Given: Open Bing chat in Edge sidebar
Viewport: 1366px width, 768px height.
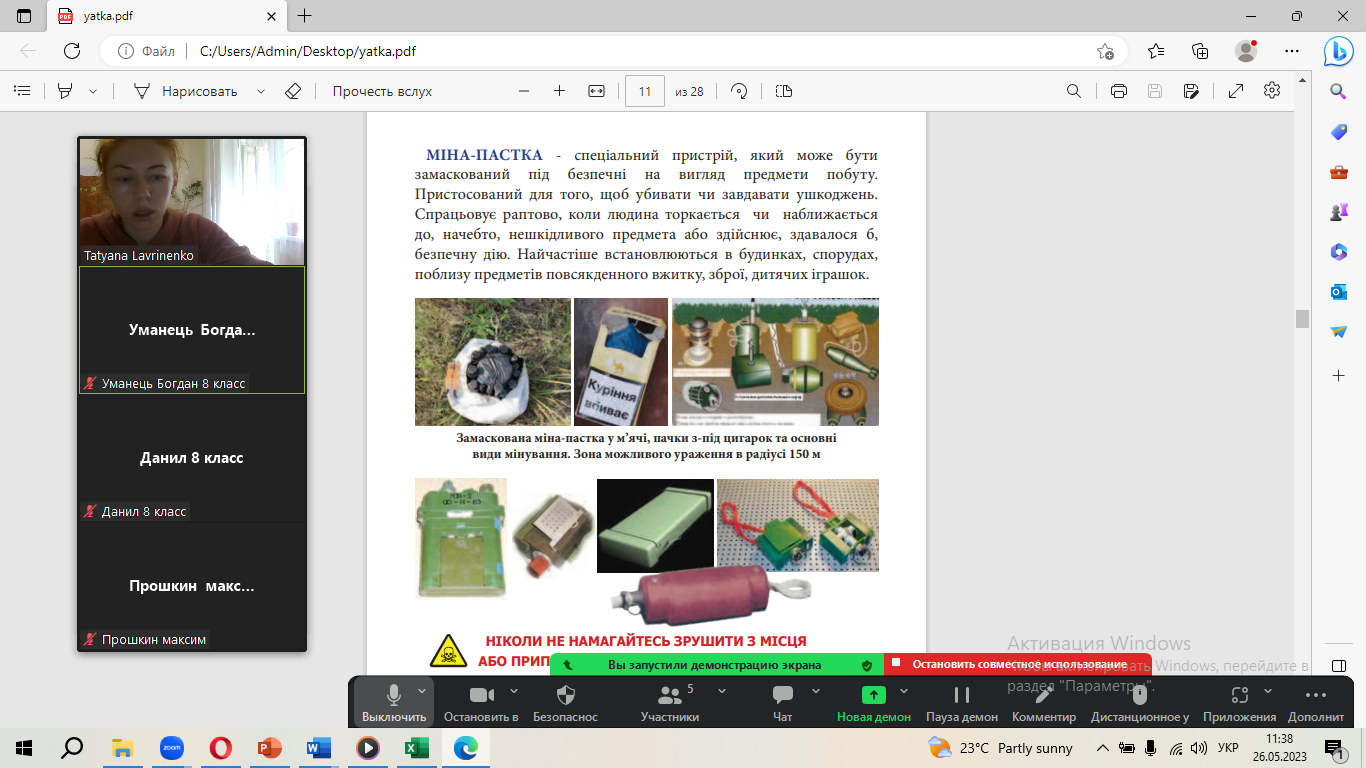Looking at the screenshot, I should [1339, 51].
